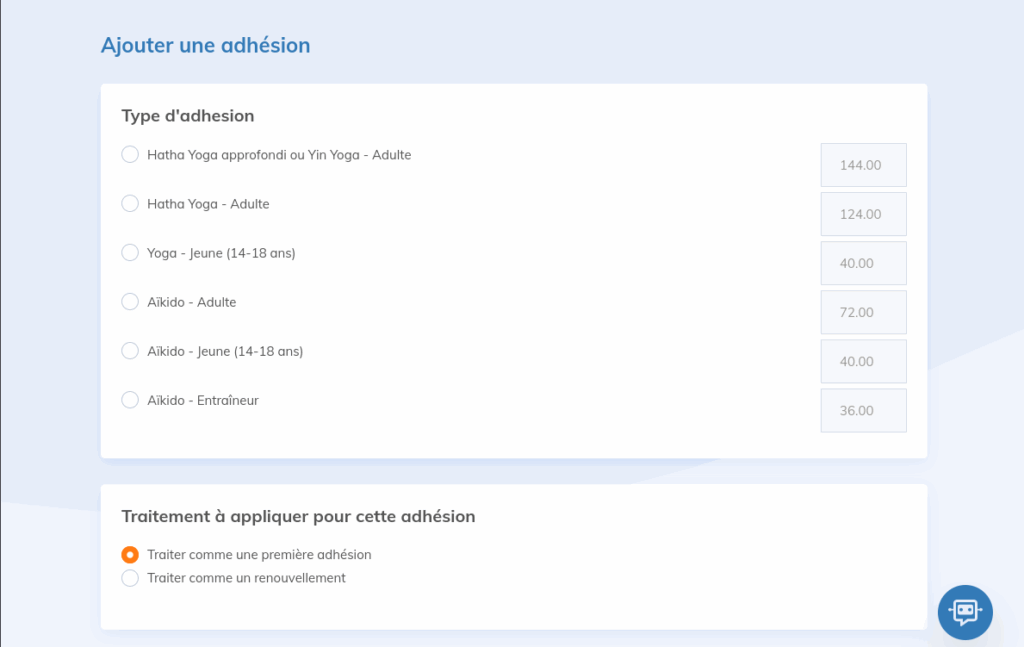
Task: Select Aïkido - Entraîneur radio button
Action: (130, 400)
